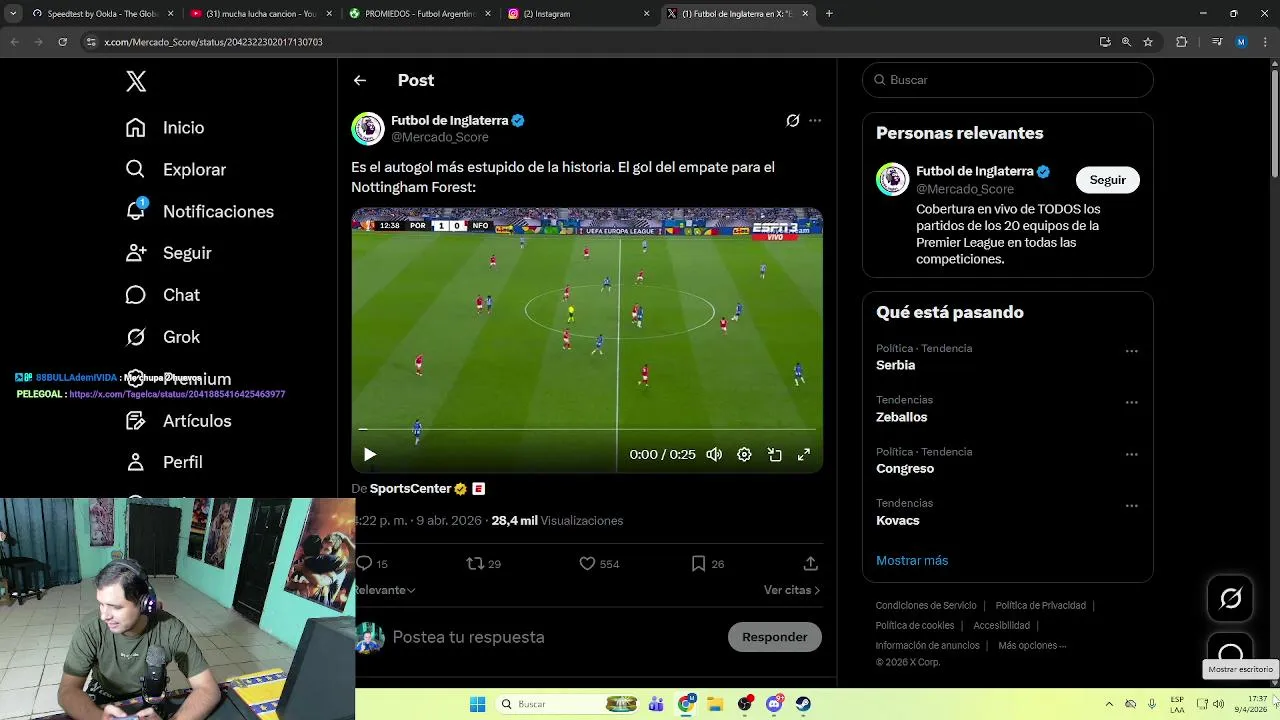Screen dimensions: 1280x720
Task: Bookmark this page with star icon
Action: point(1148,42)
